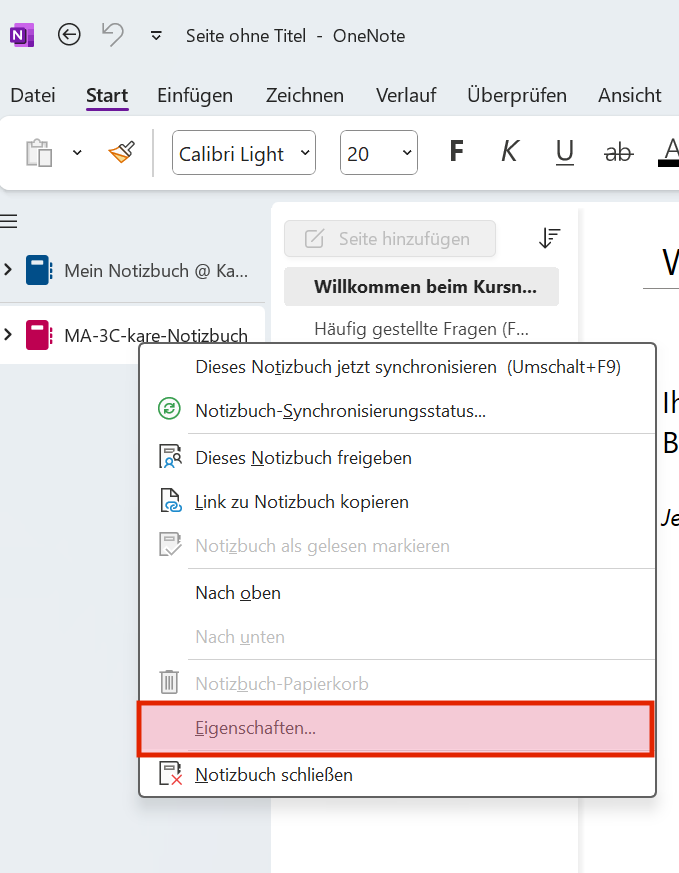Choose Nach oben in context menu
This screenshot has height=873, width=679.
coord(397,593)
